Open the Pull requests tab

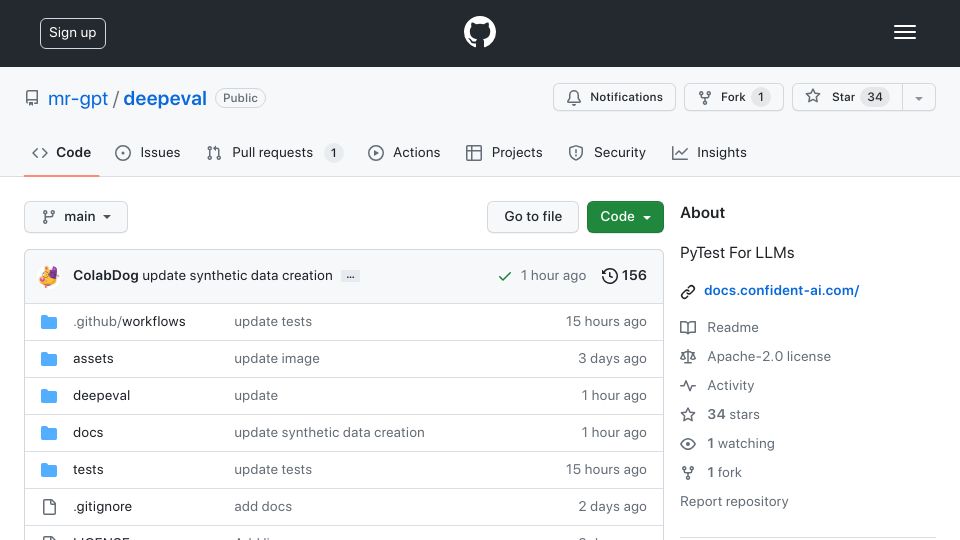point(274,152)
